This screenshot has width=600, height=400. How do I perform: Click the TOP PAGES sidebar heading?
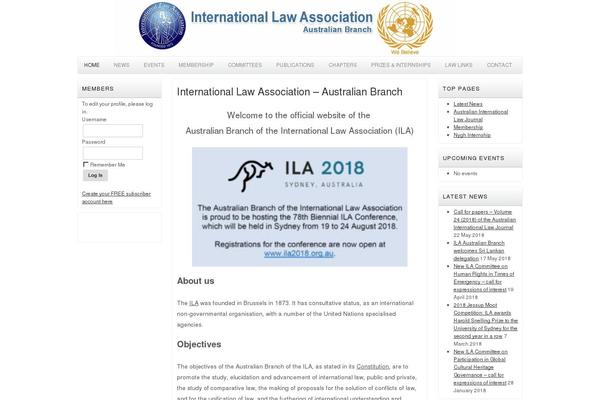coord(461,89)
